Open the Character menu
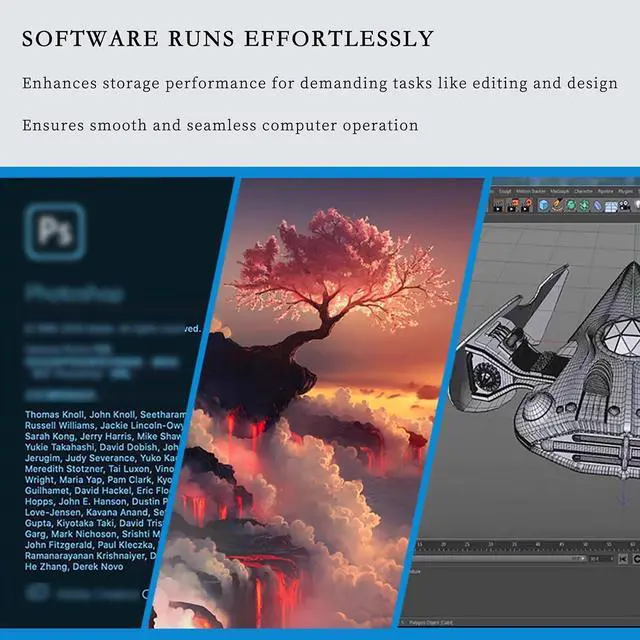Viewport: 640px width, 640px height. coord(583,190)
